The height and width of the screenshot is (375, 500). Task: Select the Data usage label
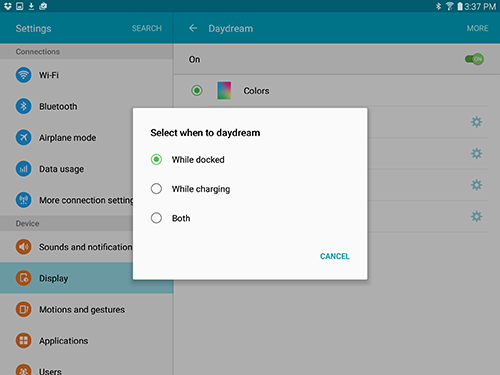point(61,169)
